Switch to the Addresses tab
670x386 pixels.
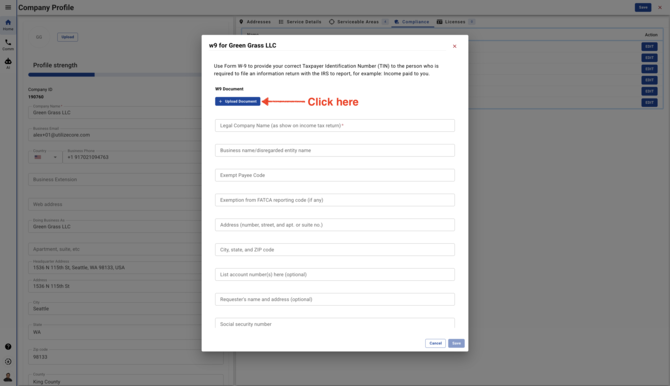[255, 22]
